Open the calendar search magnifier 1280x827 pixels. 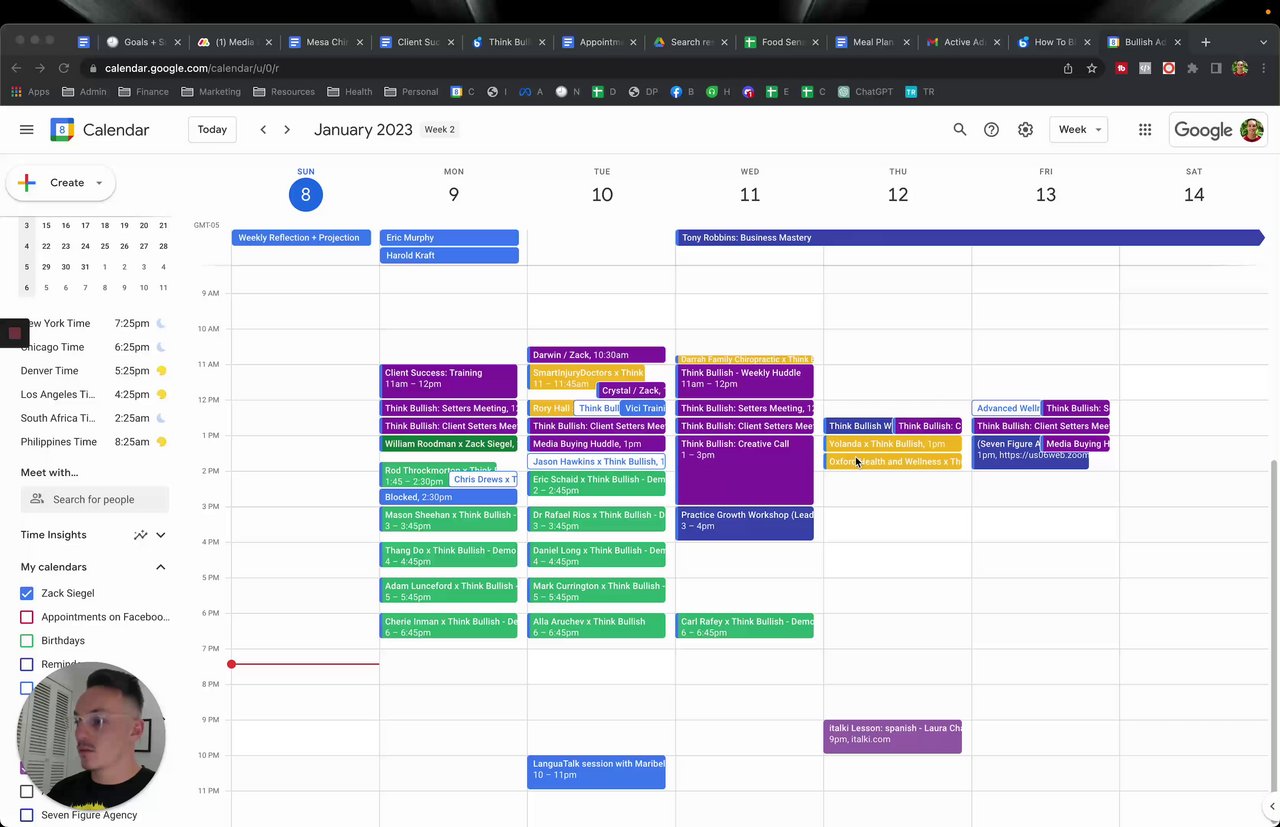pos(960,130)
